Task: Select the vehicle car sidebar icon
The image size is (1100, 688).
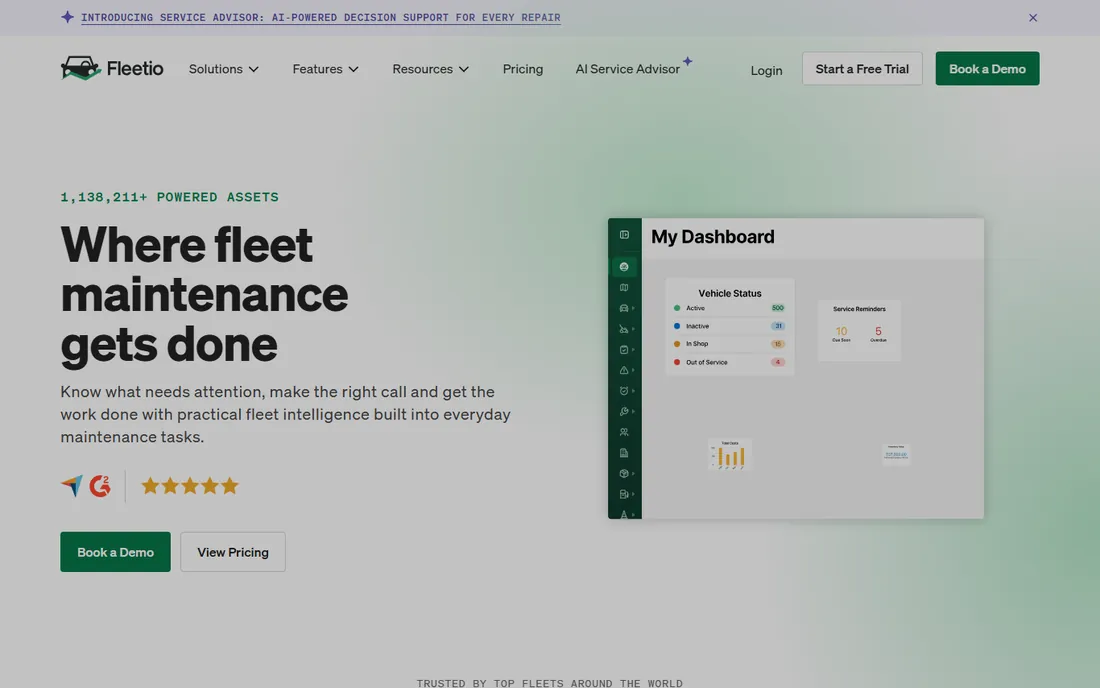Action: click(x=624, y=308)
